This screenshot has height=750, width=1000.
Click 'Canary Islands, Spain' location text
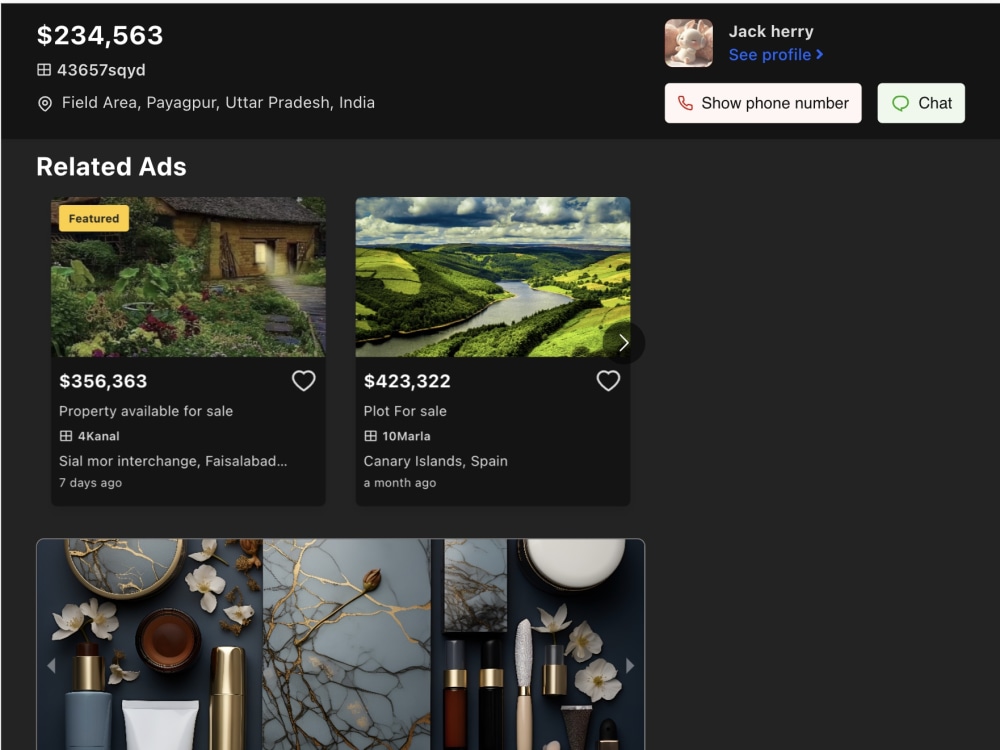point(436,461)
